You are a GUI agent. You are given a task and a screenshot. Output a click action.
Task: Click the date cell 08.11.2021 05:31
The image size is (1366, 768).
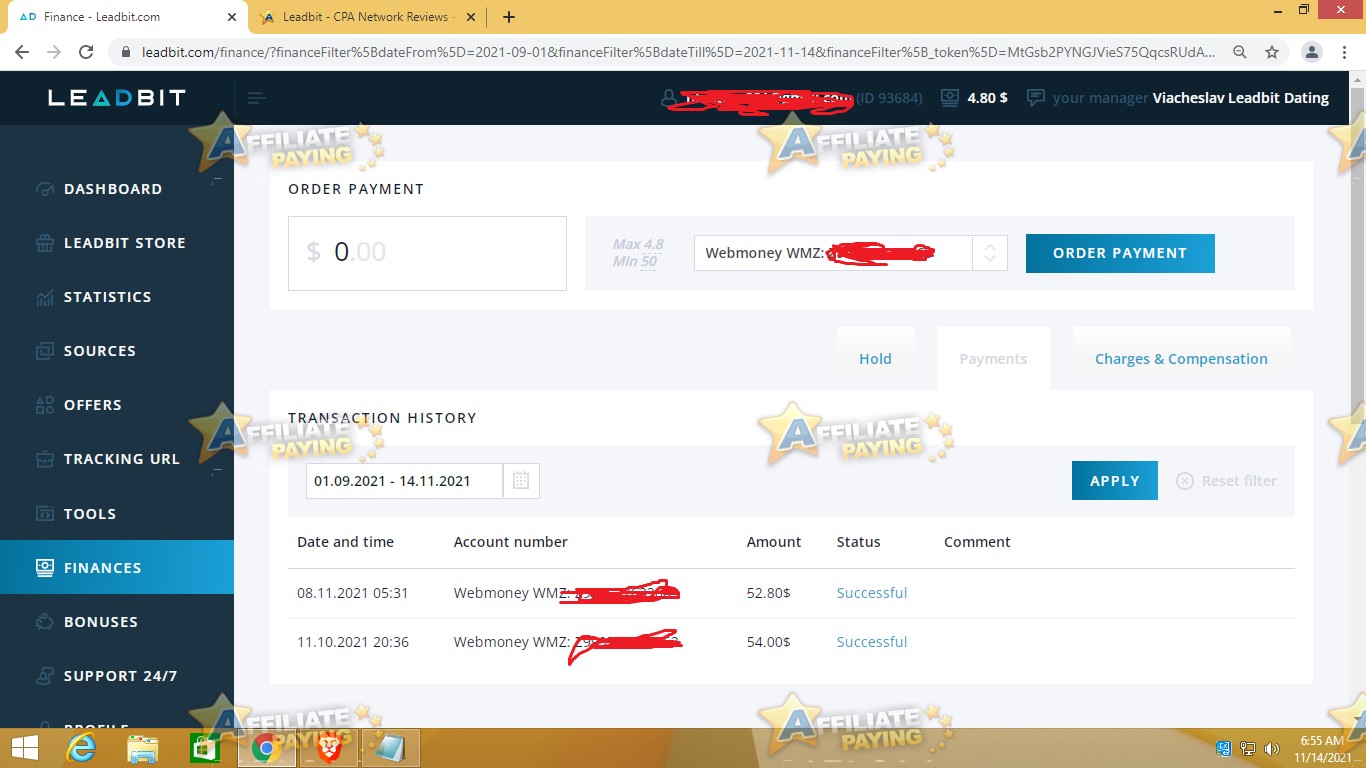click(x=353, y=593)
